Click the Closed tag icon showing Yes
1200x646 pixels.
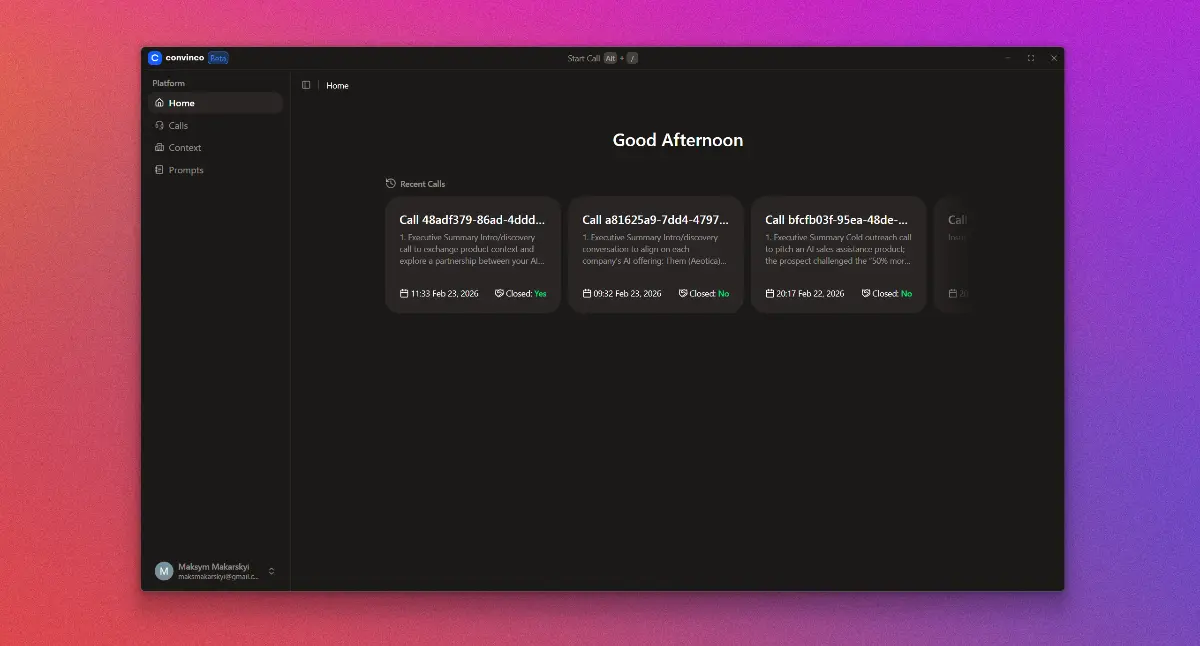tap(499, 293)
